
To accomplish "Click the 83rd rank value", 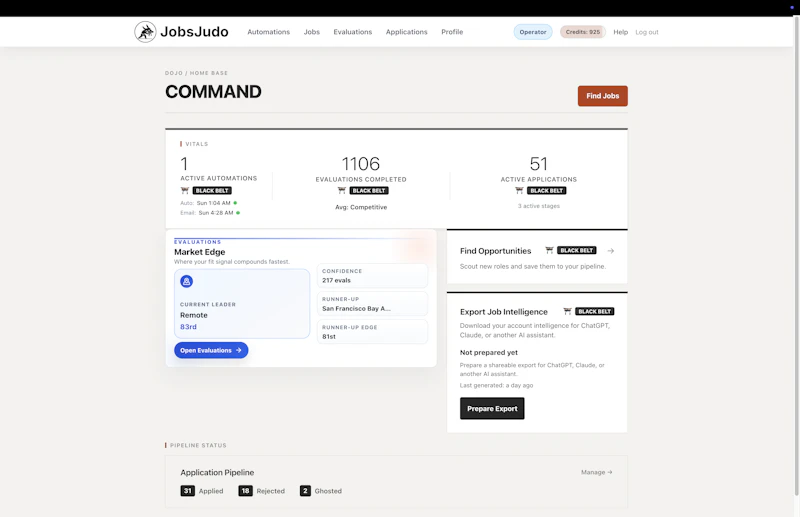I will 188,327.
